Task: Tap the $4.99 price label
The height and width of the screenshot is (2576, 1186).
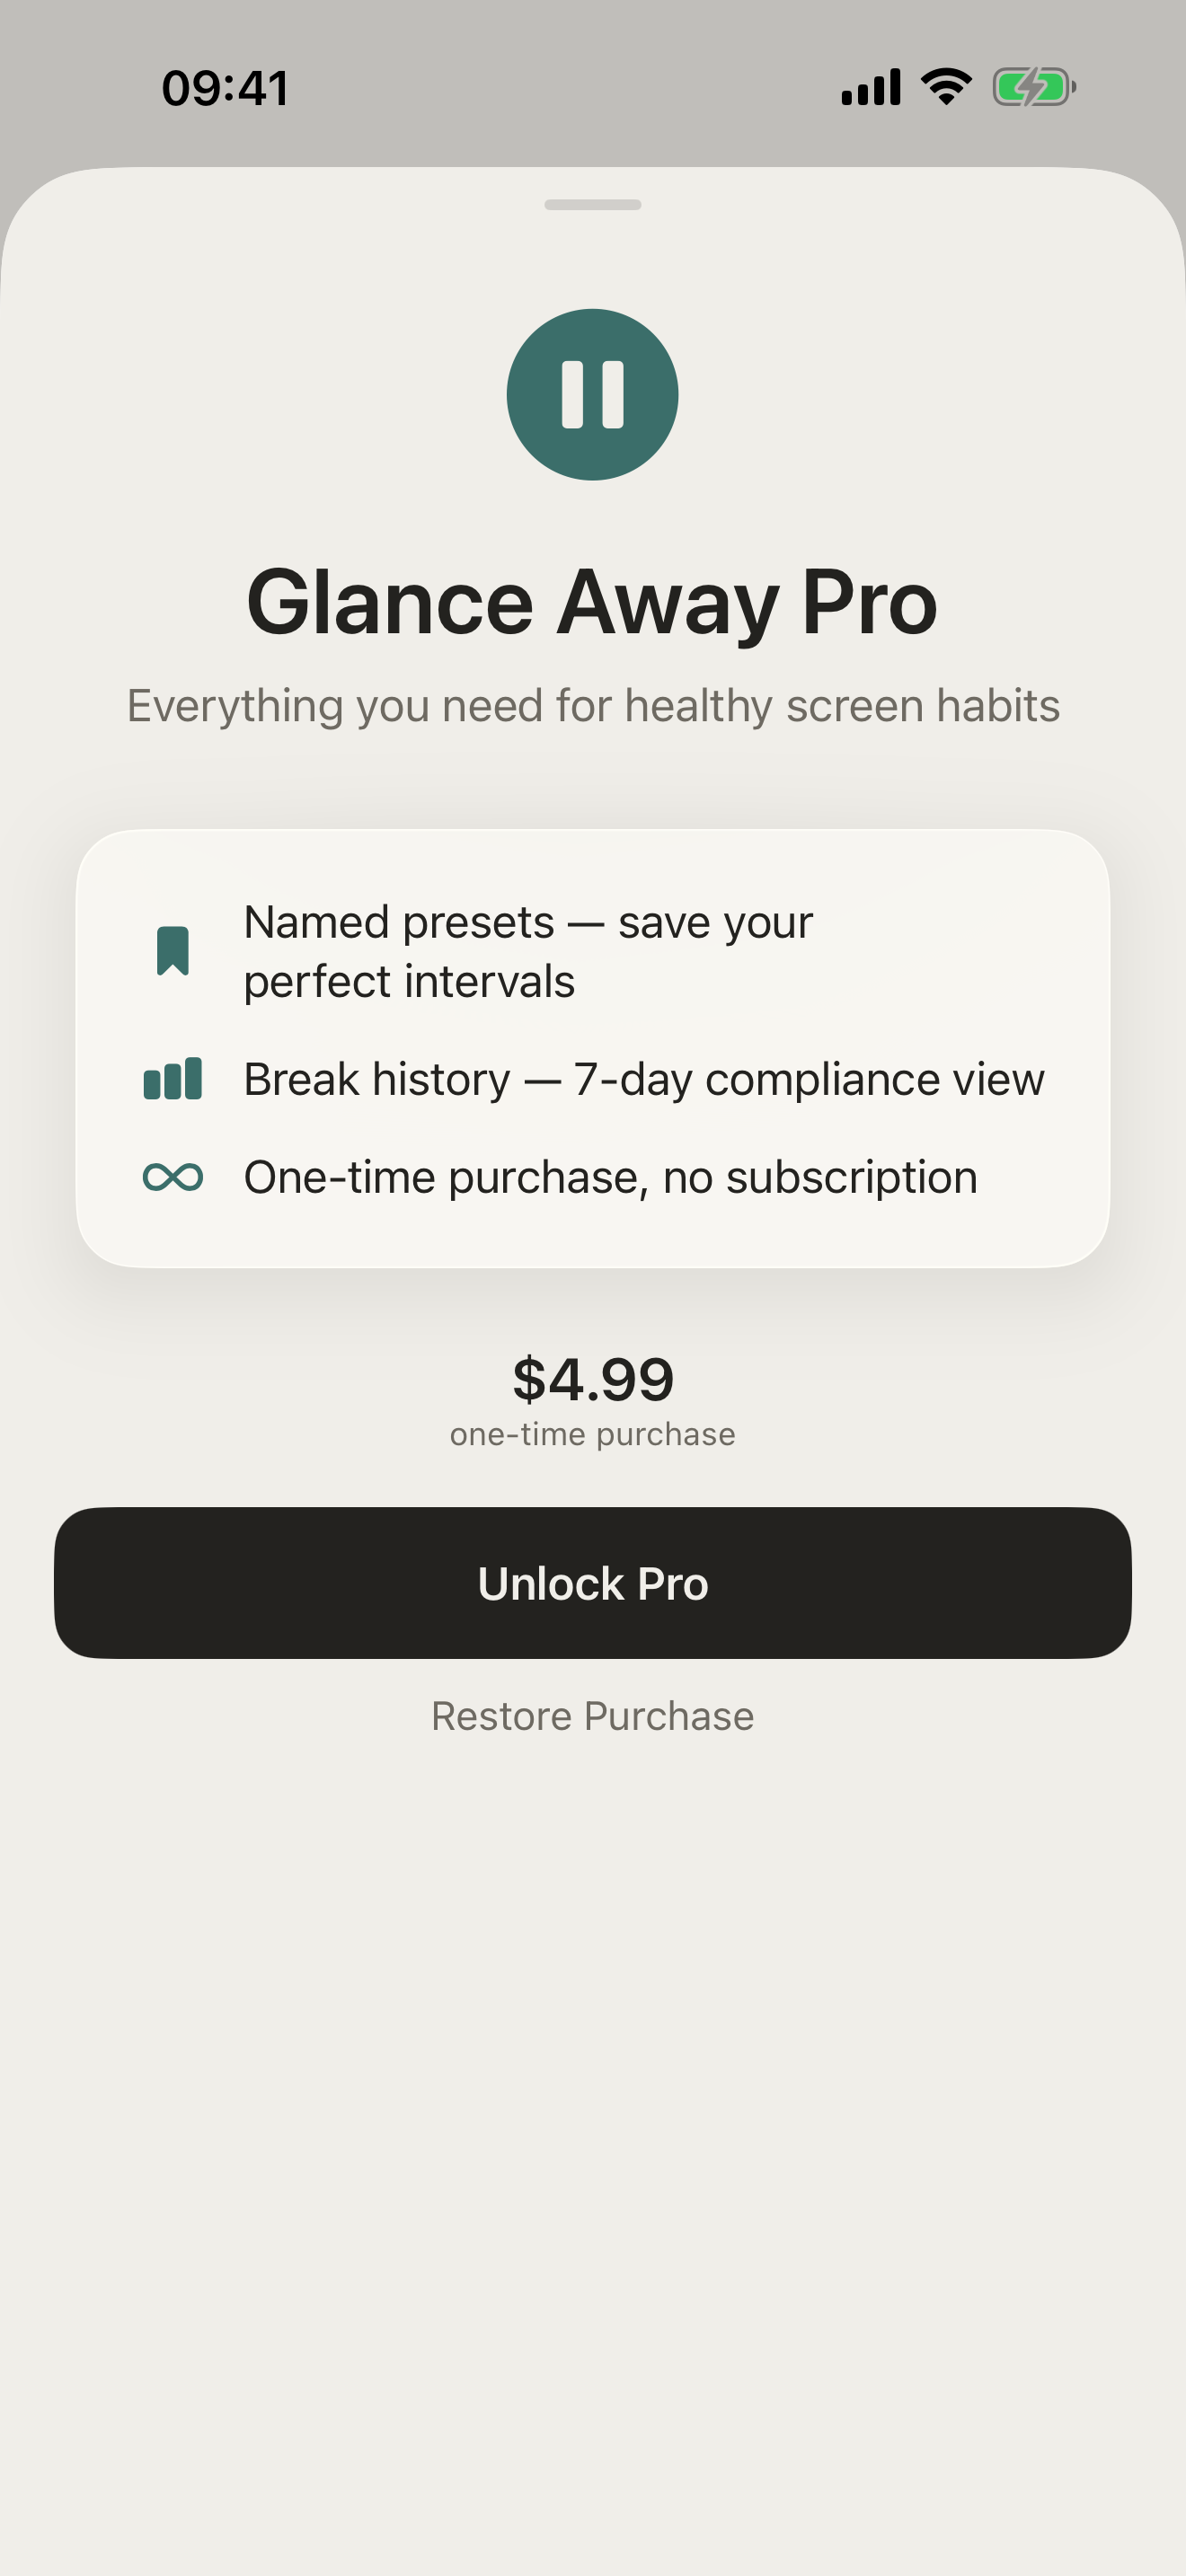Action: tap(593, 1379)
